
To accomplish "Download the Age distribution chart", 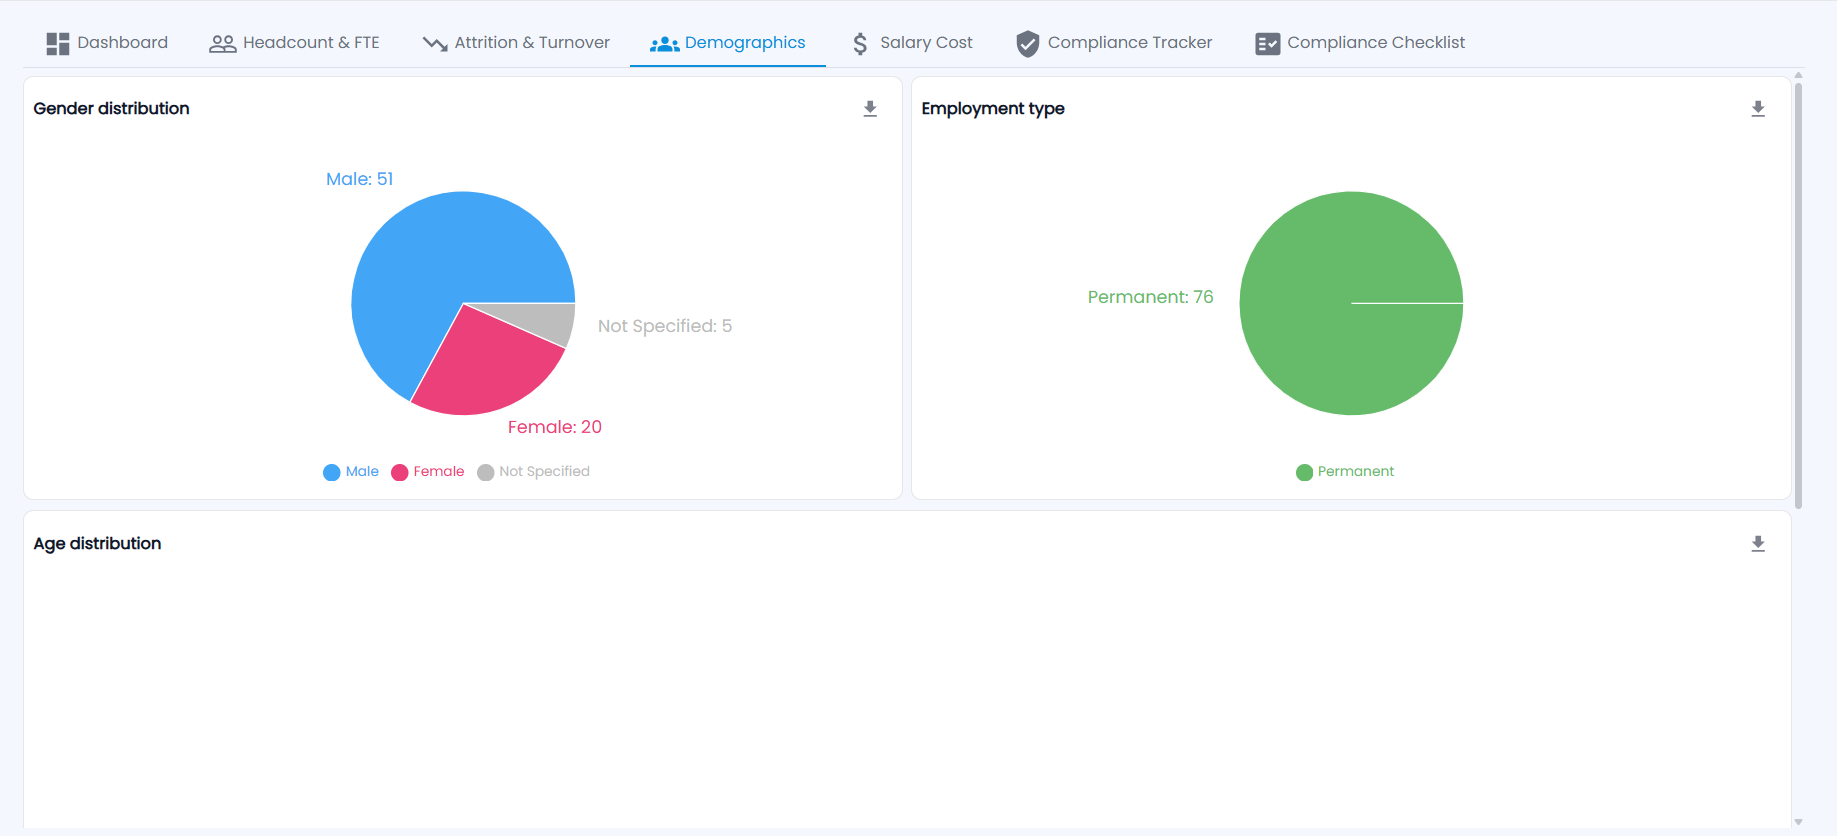I will click(1758, 544).
